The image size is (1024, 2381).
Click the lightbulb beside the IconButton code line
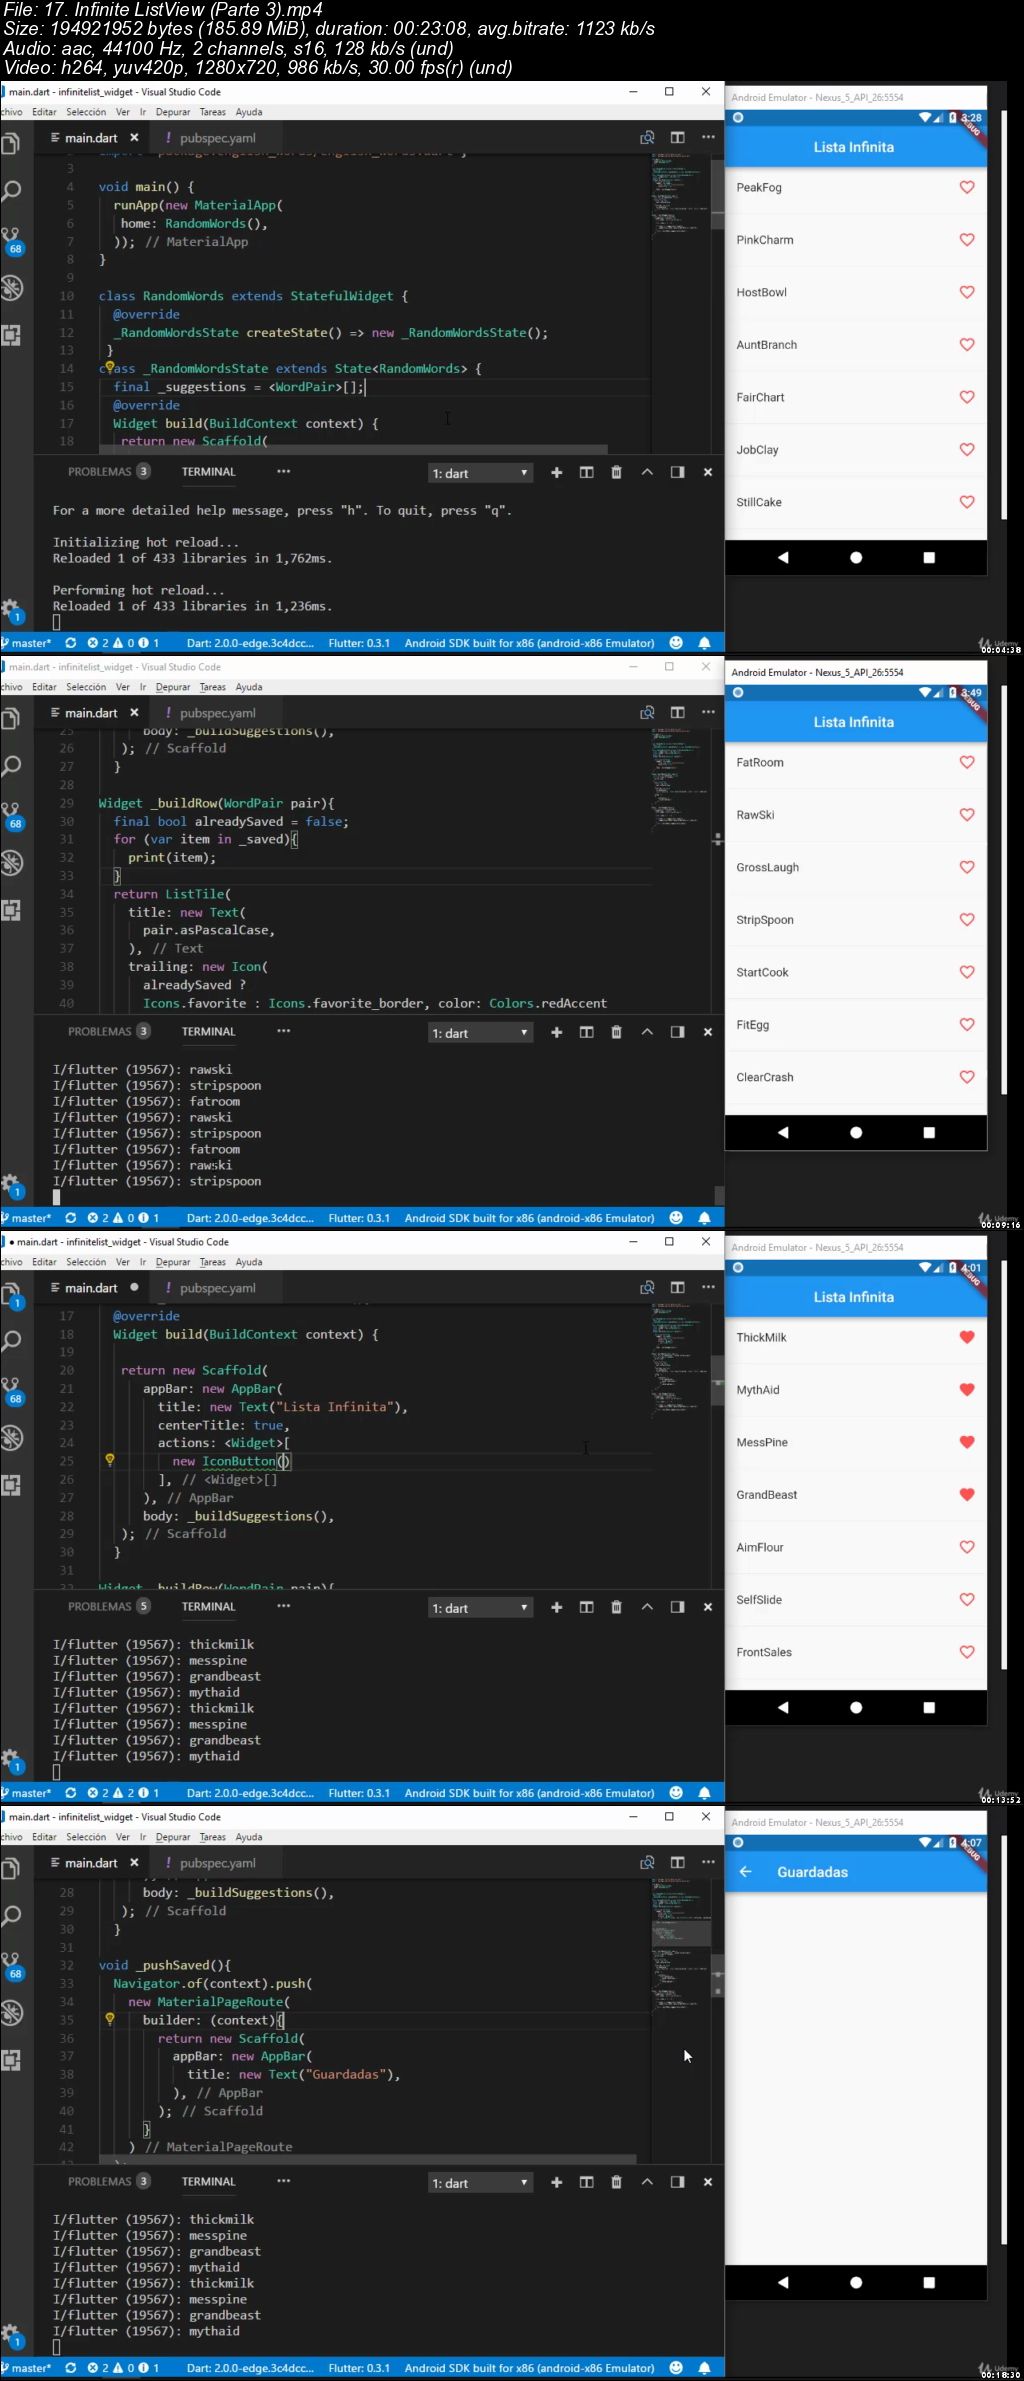pos(110,1461)
